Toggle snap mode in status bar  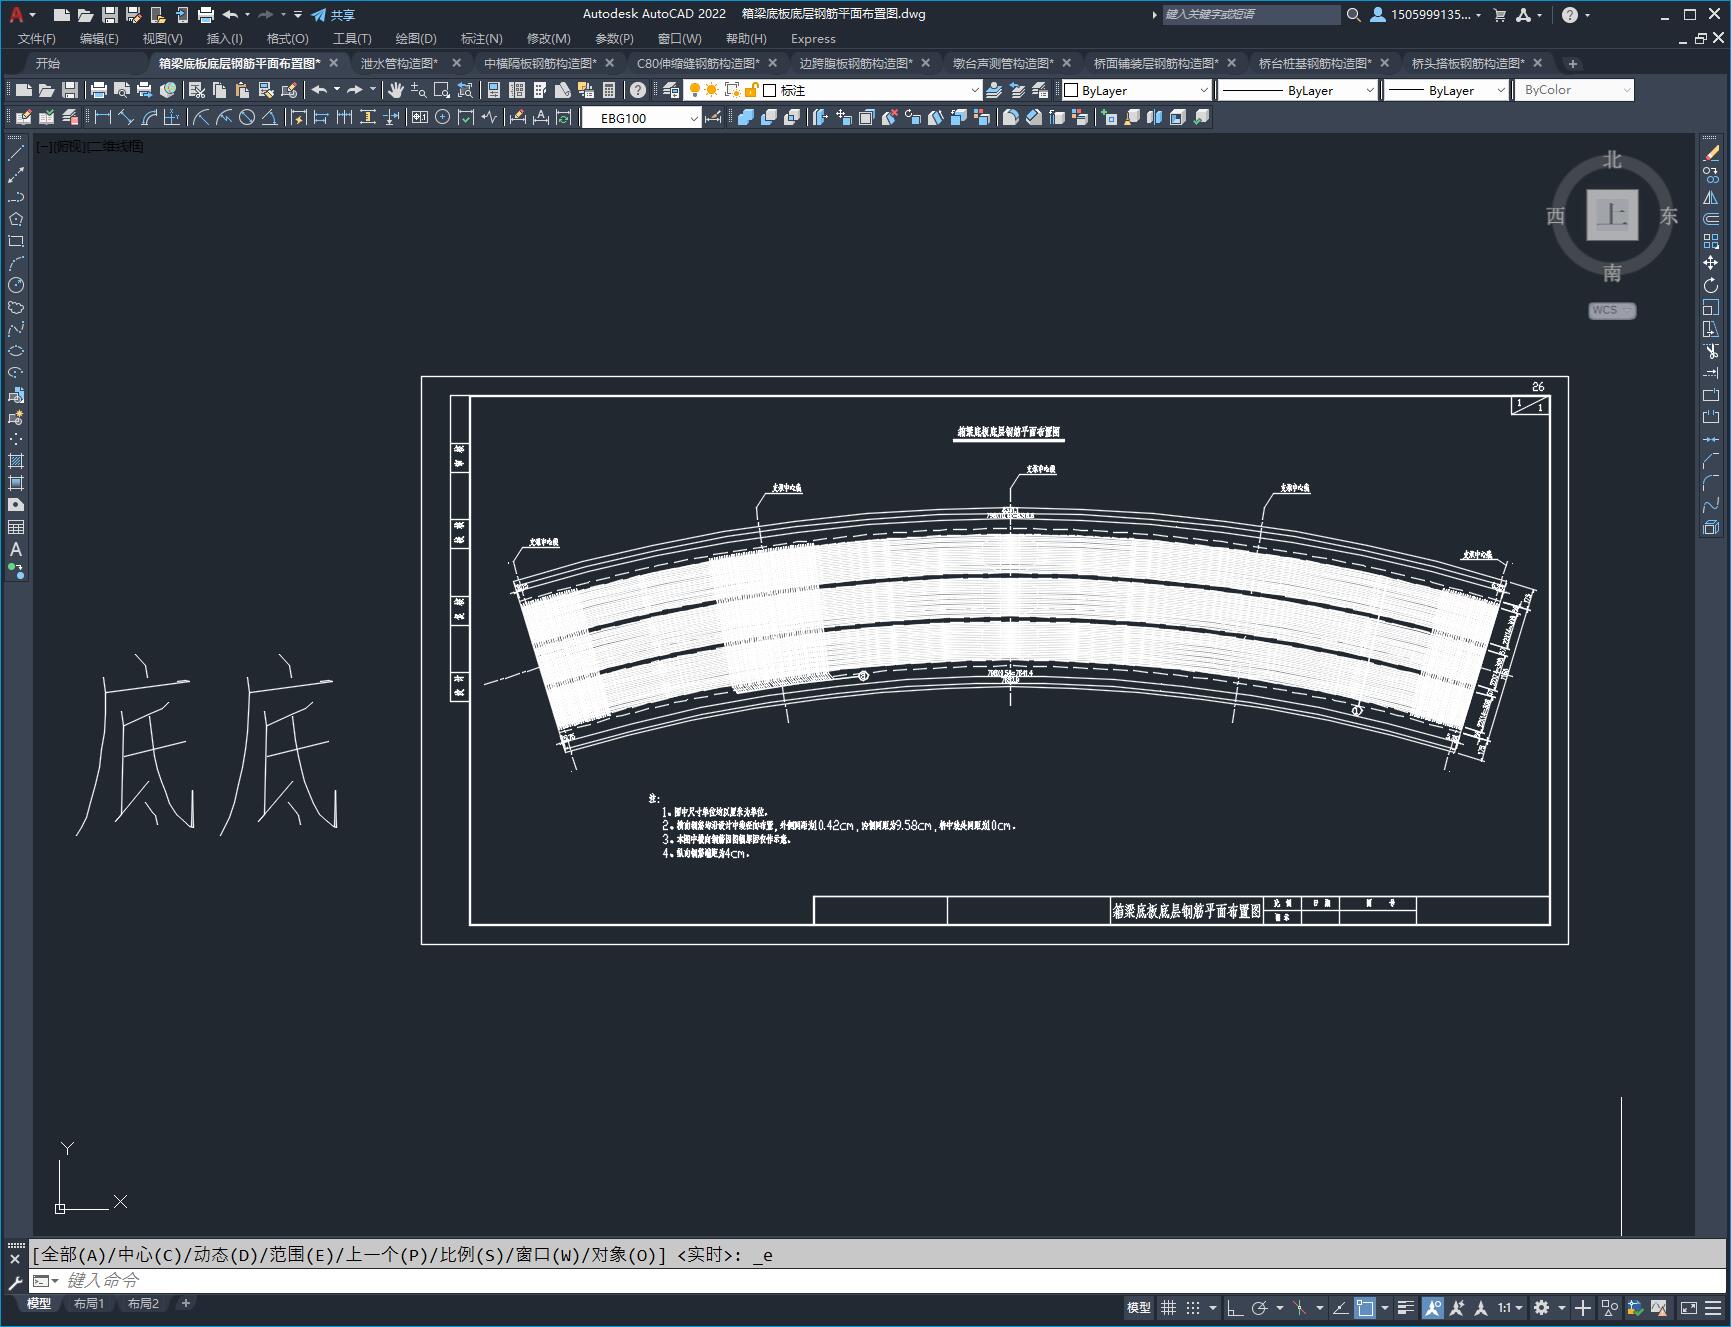click(1193, 1307)
